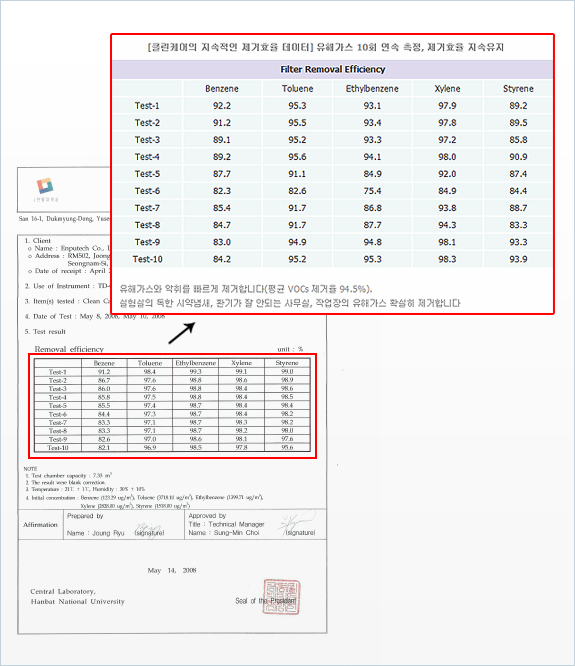
Task: Click the Test-6 Ethylbenzene value 75.4
Action: point(372,191)
